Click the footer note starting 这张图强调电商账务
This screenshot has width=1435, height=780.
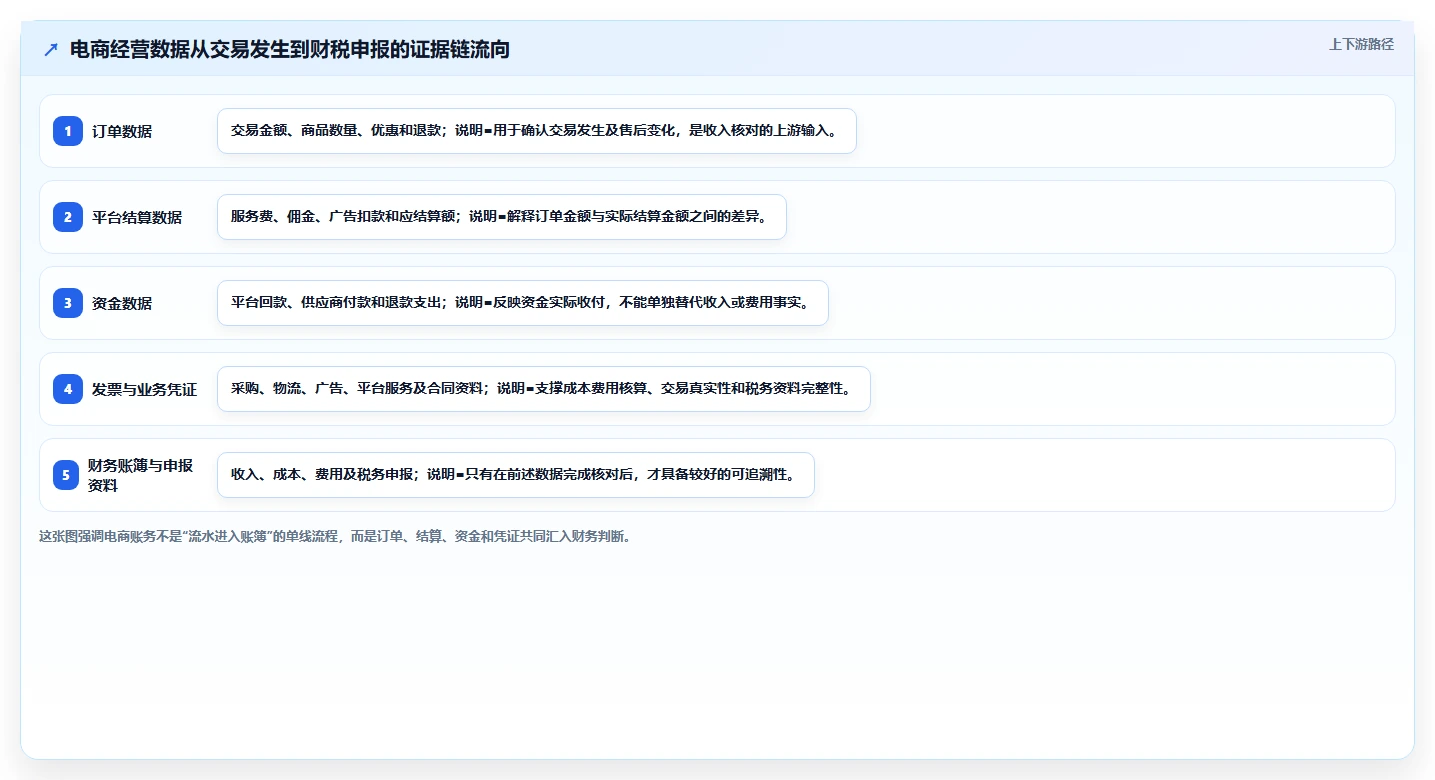(335, 536)
